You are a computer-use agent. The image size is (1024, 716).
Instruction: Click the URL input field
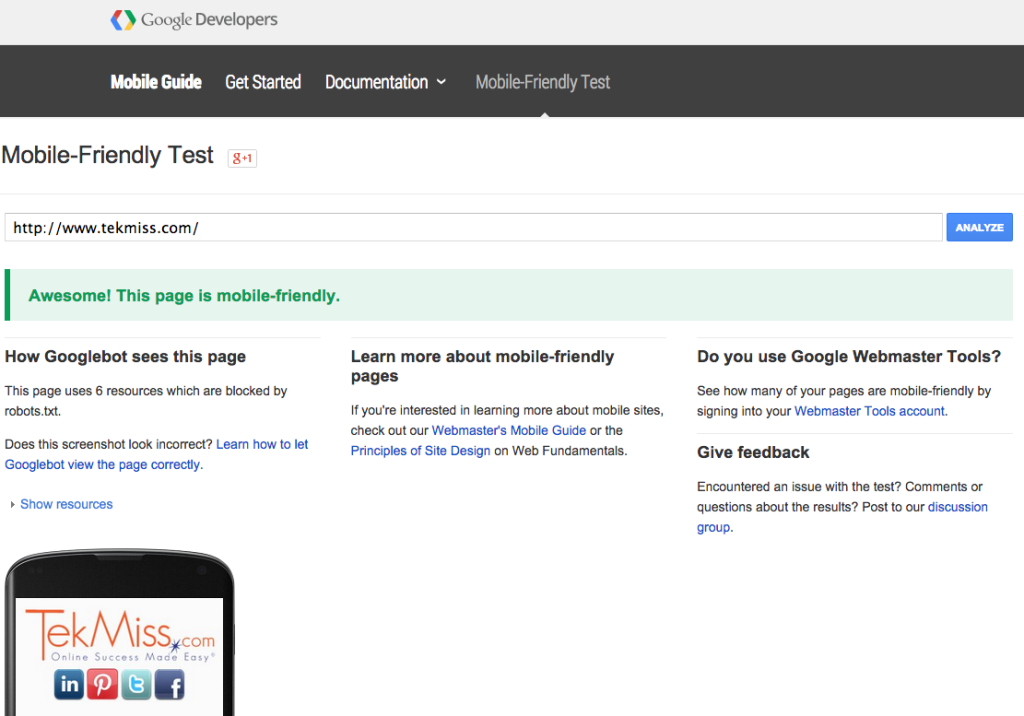point(473,227)
